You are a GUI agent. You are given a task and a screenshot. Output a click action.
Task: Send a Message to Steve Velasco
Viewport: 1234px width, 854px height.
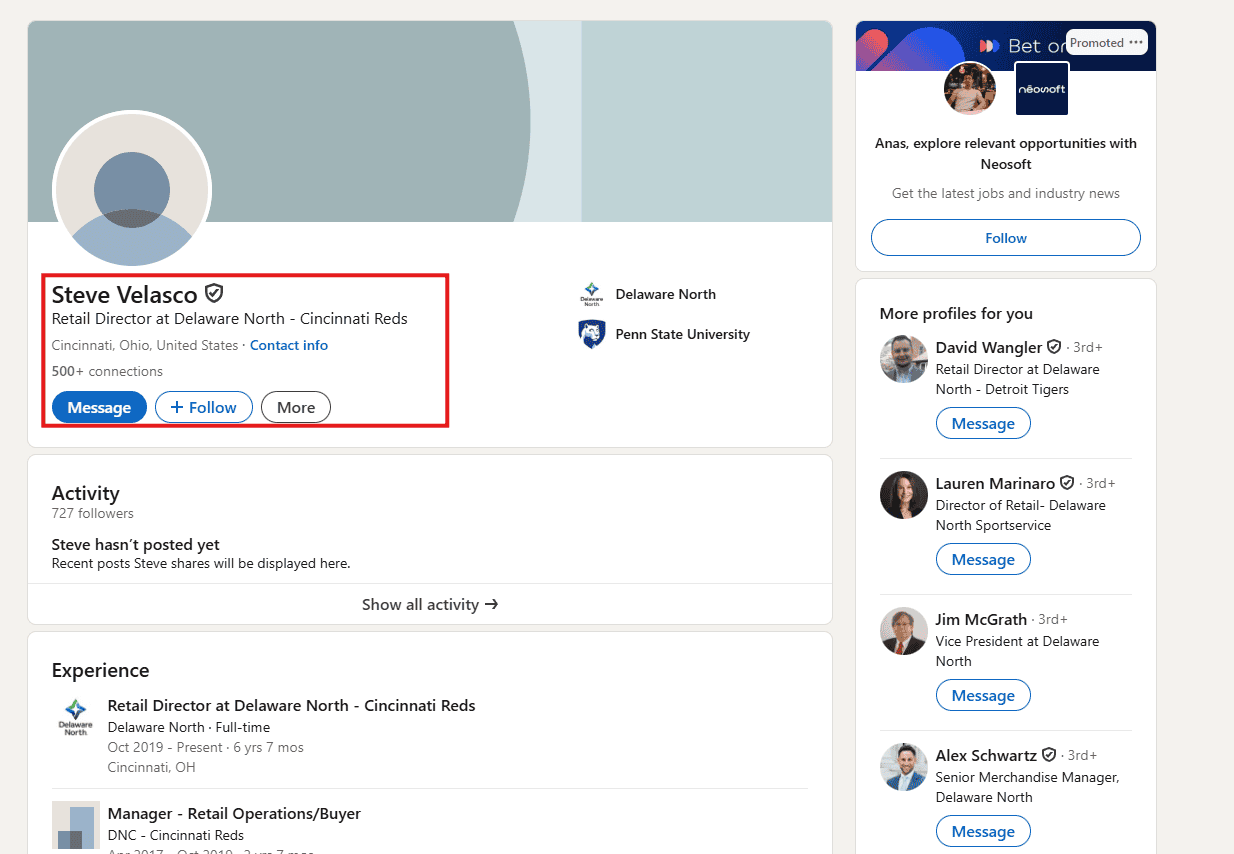coord(99,407)
